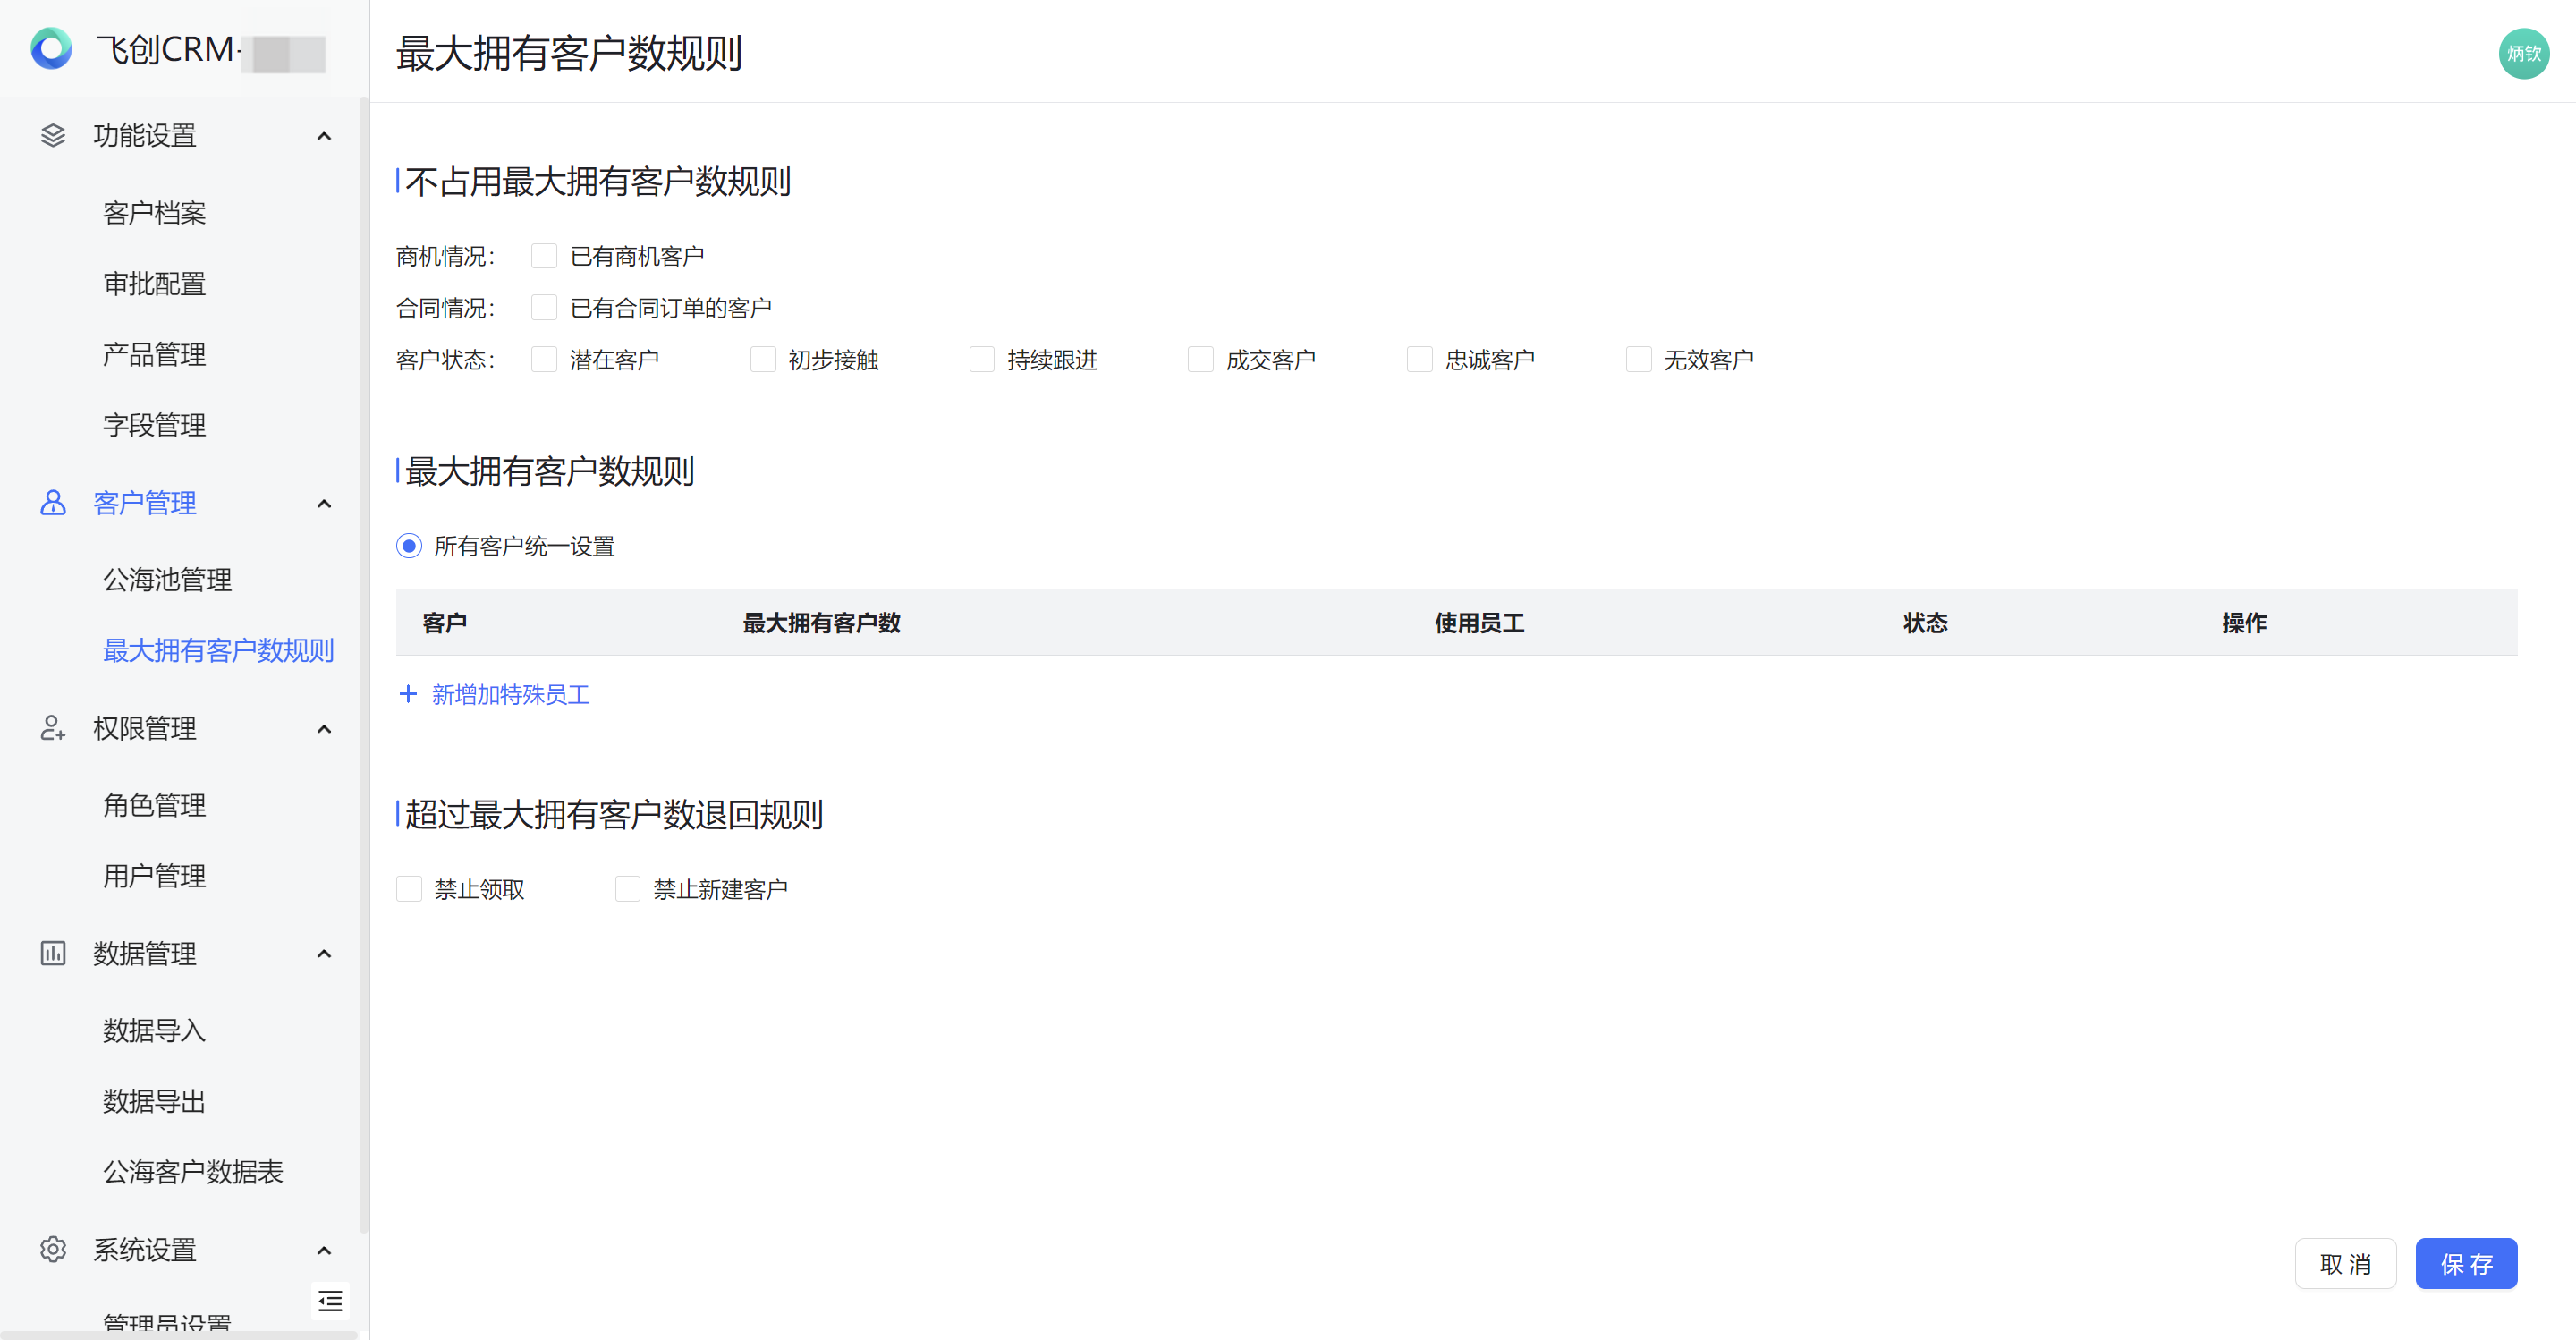The height and width of the screenshot is (1340, 2576).
Task: Click the plus icon for 新增加特殊员工
Action: [x=408, y=694]
